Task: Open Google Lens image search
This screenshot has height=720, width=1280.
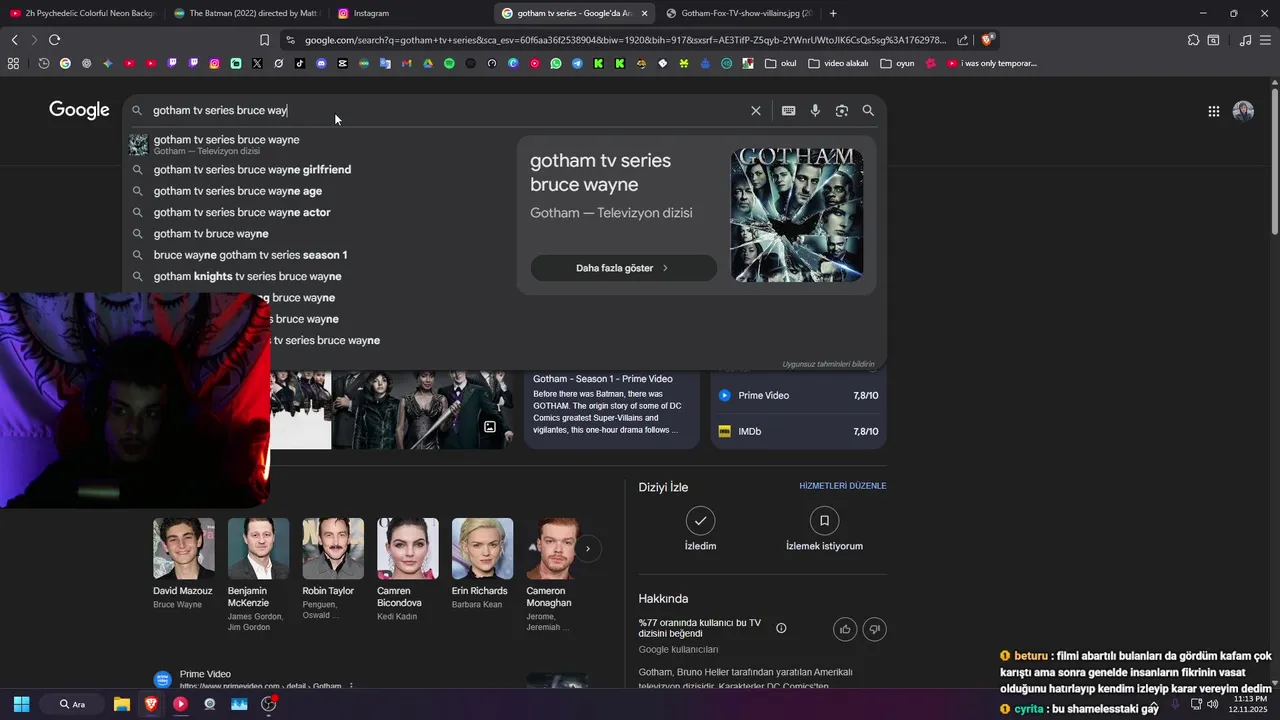Action: click(842, 111)
